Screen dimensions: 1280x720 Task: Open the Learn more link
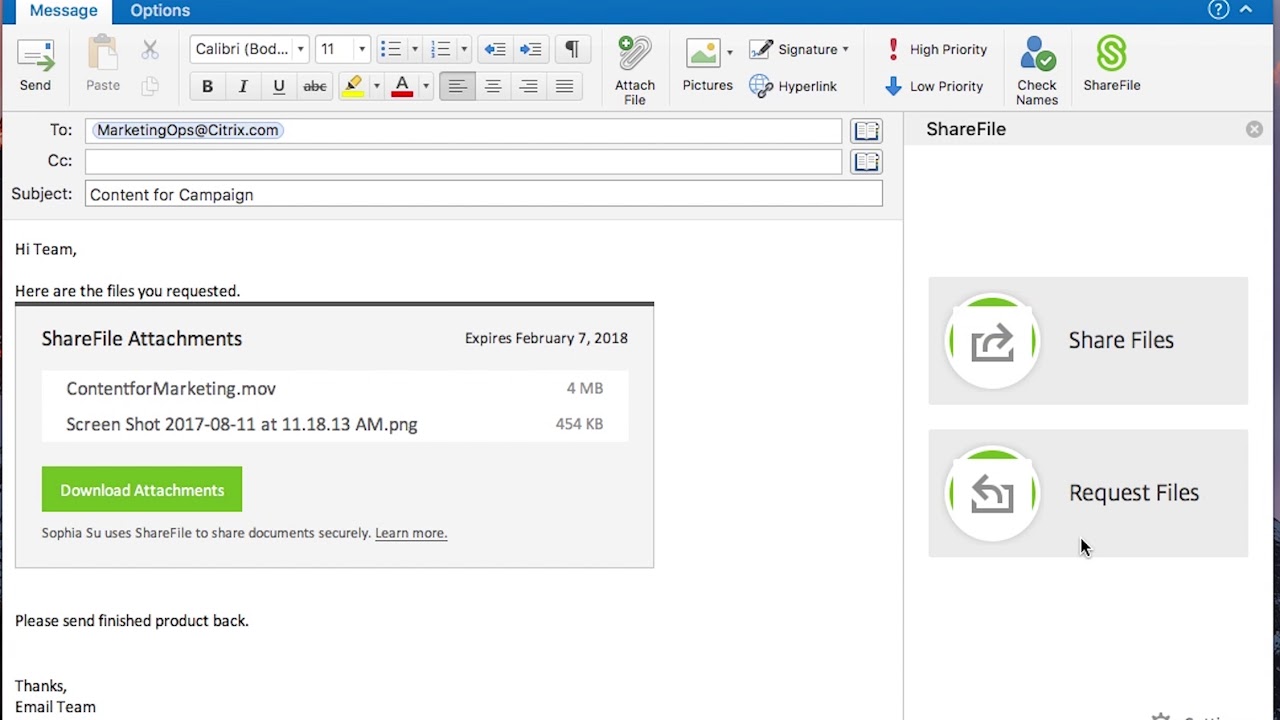[411, 533]
